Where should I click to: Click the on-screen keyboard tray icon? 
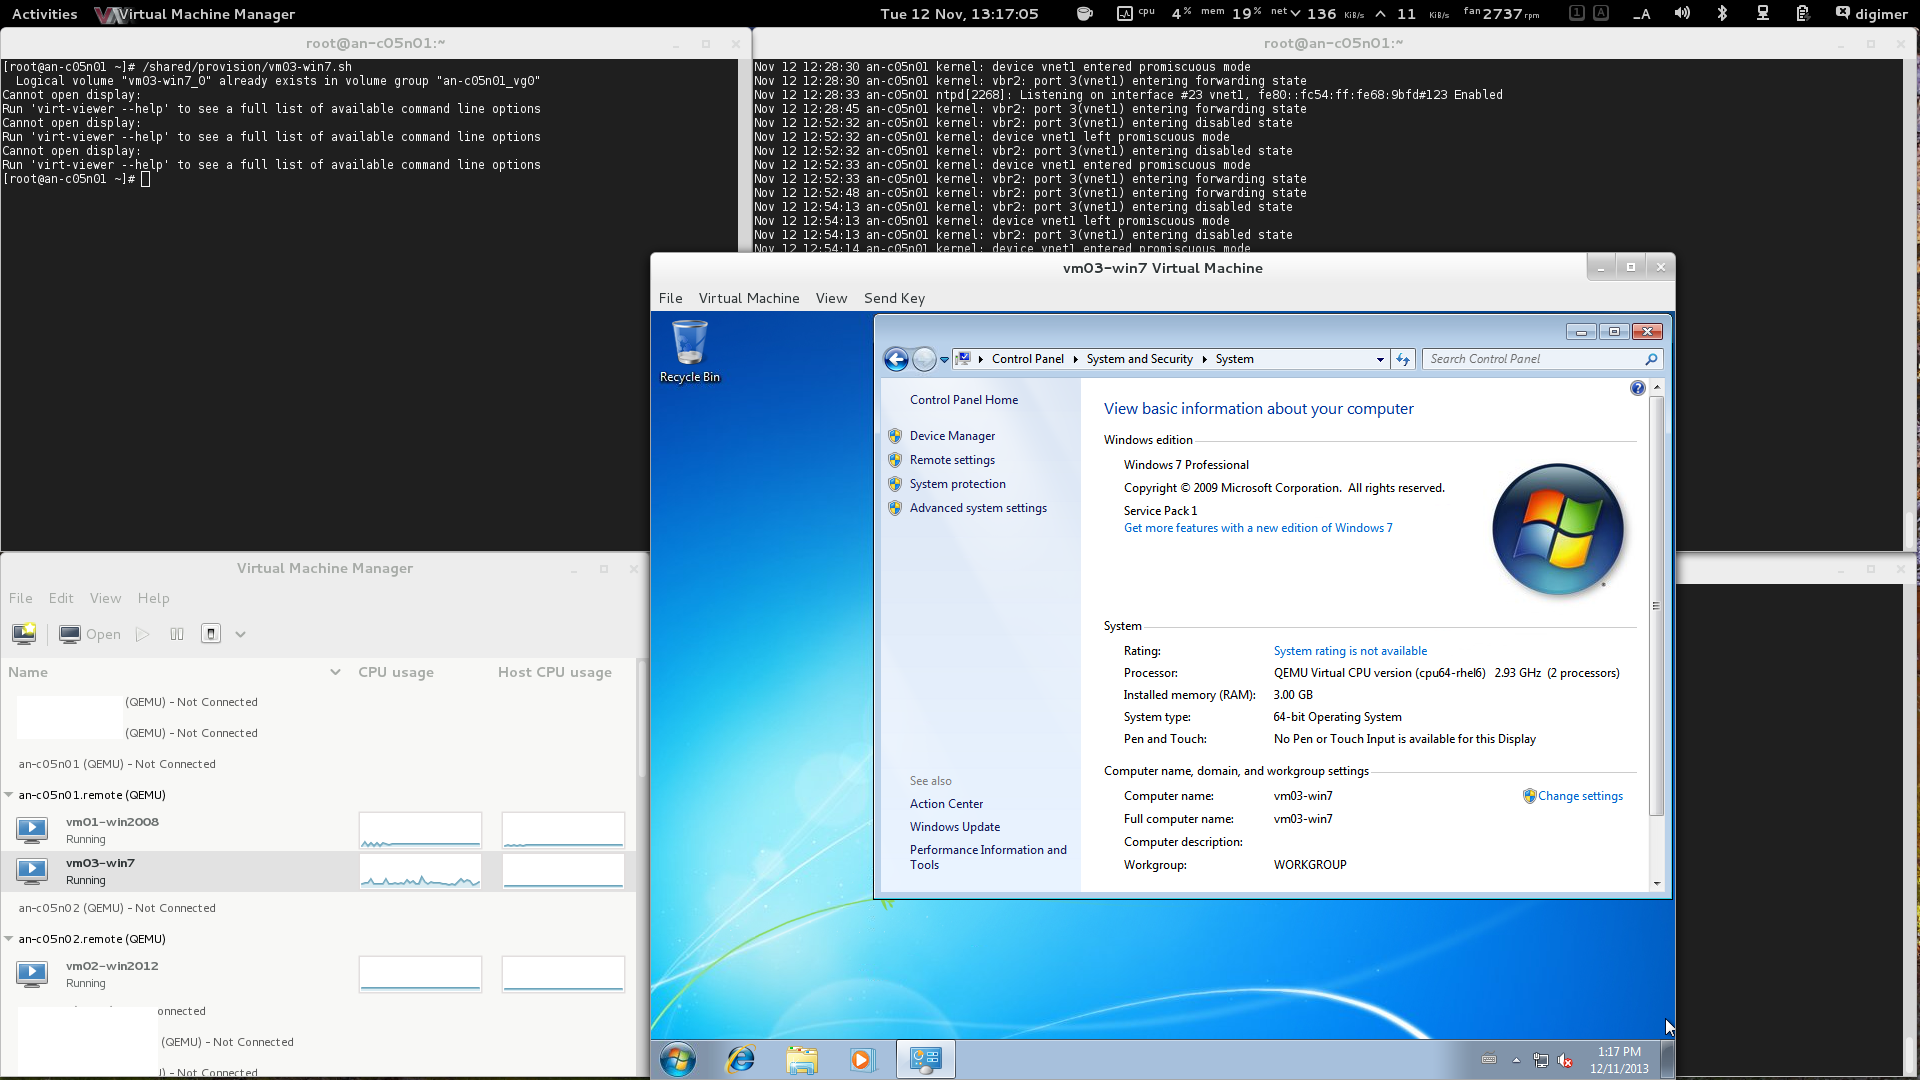[x=1489, y=1060]
